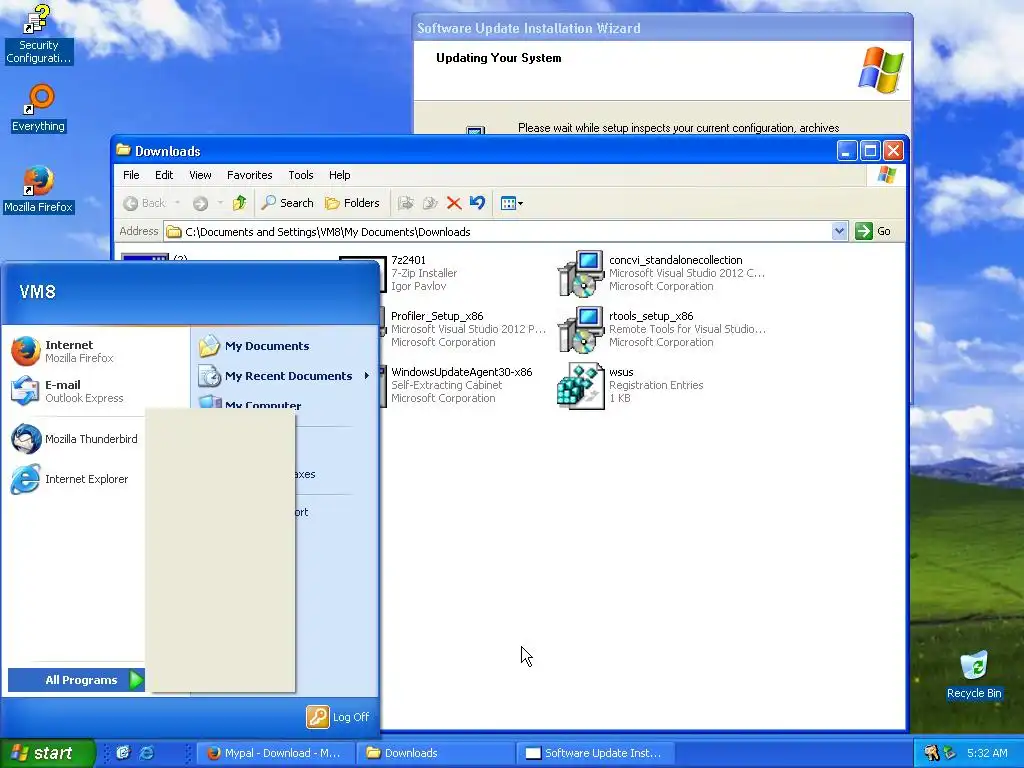
Task: Select the wsus file name
Action: [621, 372]
